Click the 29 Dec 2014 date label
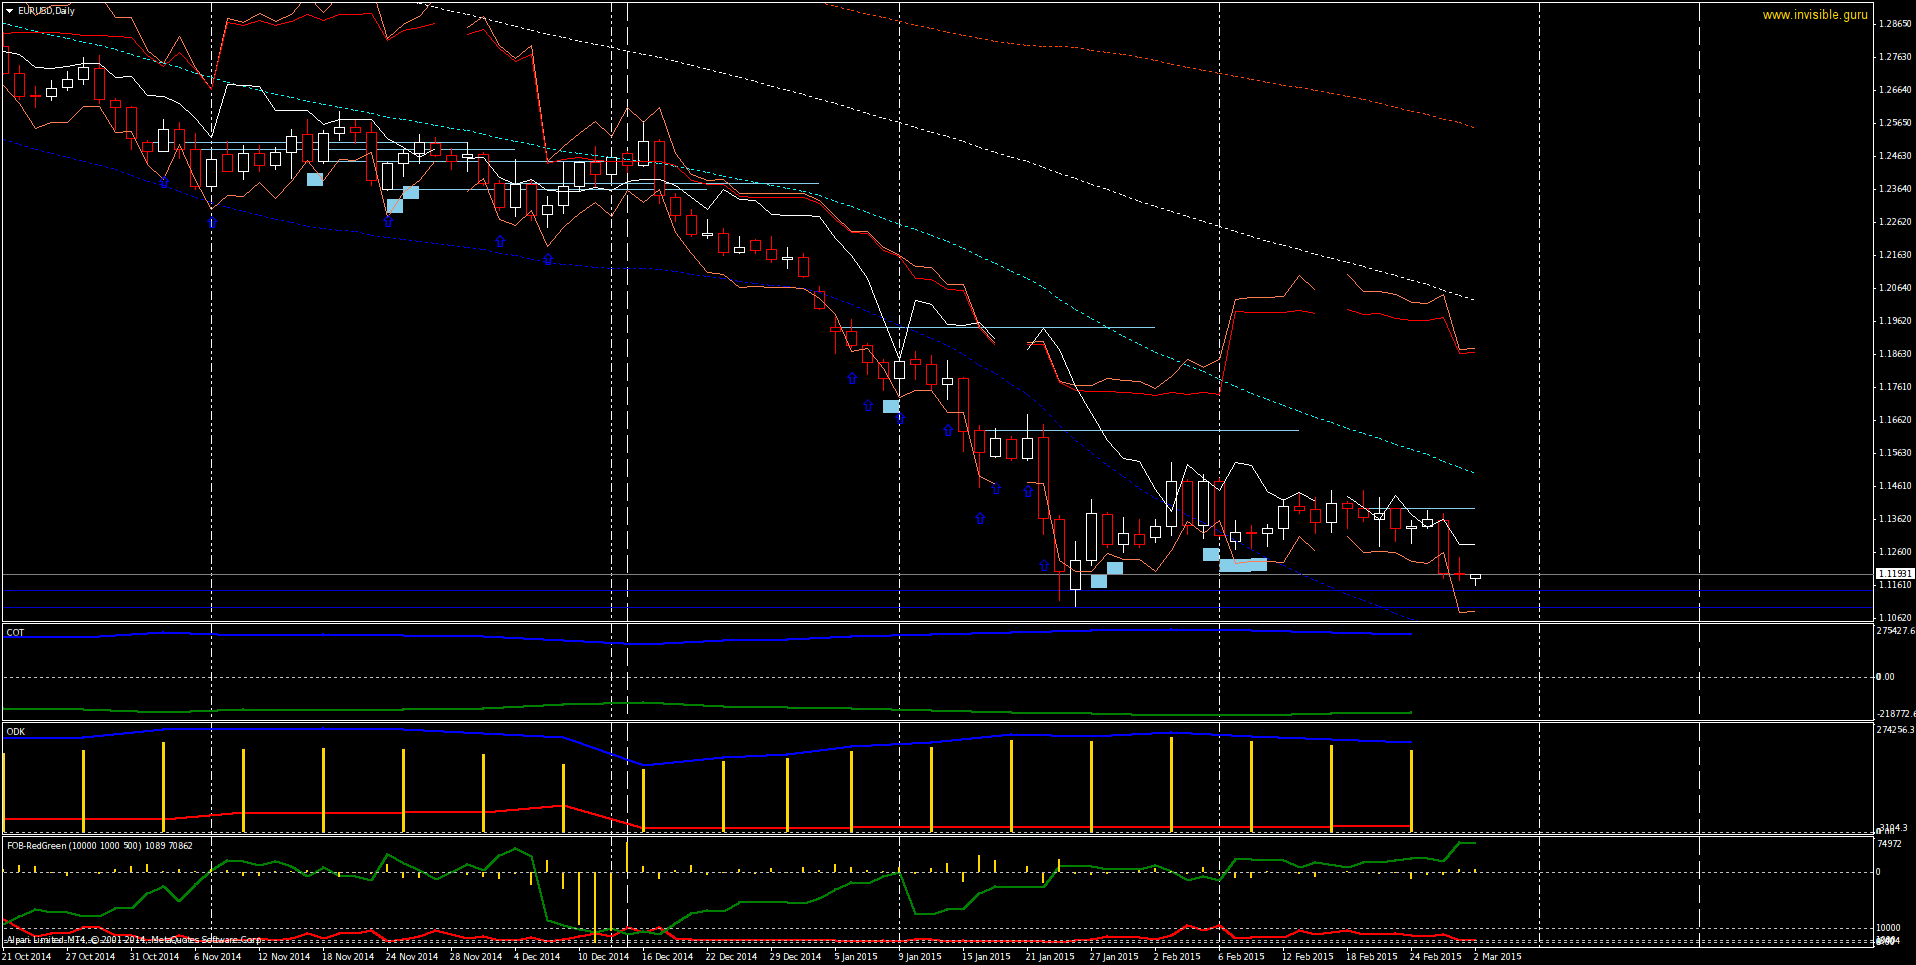 (796, 956)
